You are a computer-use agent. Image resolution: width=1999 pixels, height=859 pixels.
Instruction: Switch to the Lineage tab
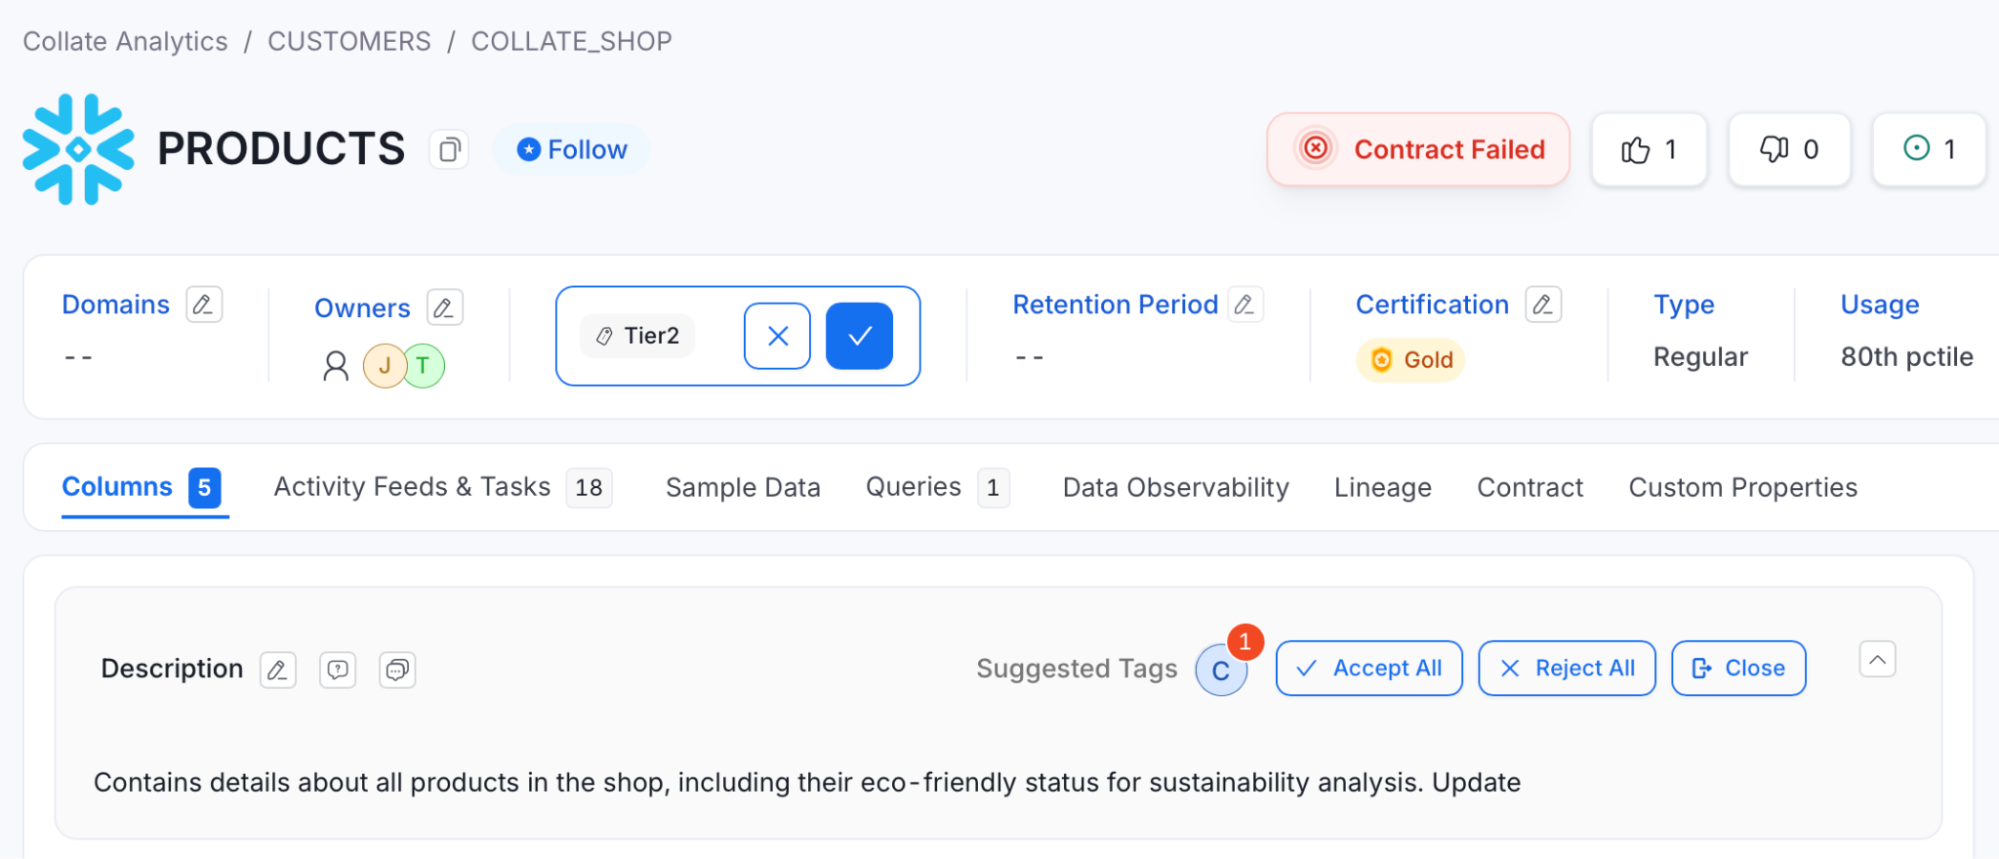pos(1382,487)
